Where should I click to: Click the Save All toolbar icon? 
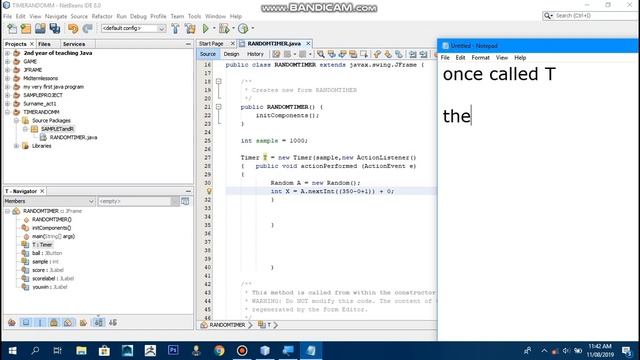coord(55,28)
